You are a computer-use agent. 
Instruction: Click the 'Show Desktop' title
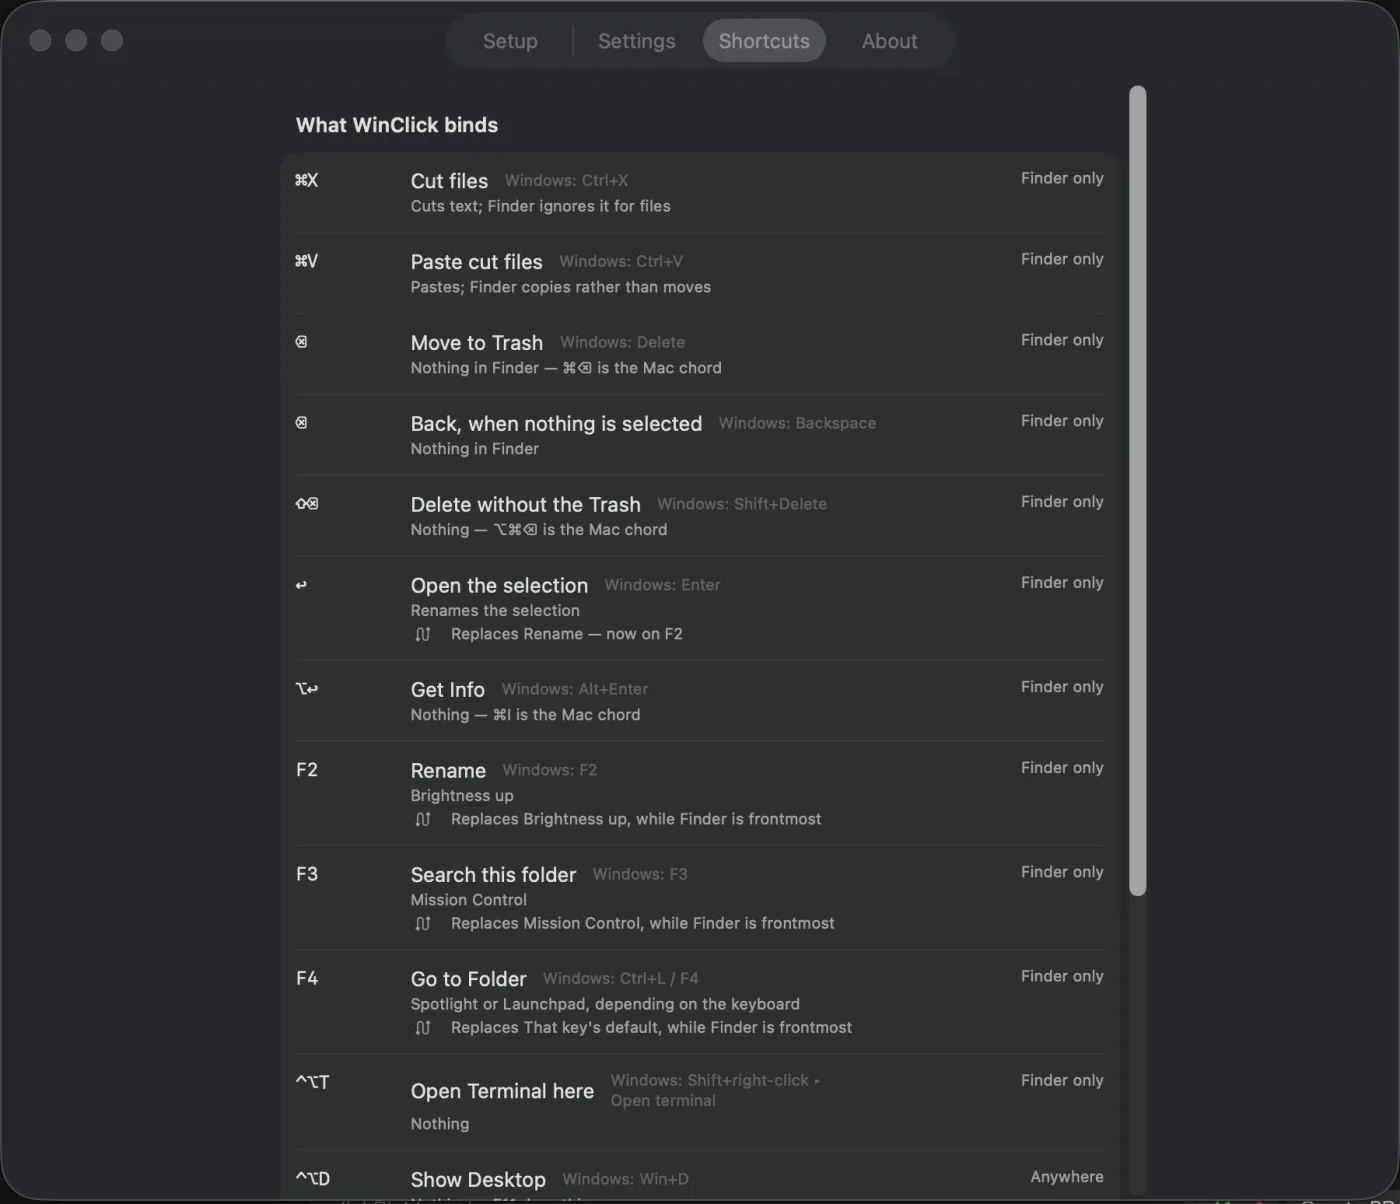[x=478, y=1180]
